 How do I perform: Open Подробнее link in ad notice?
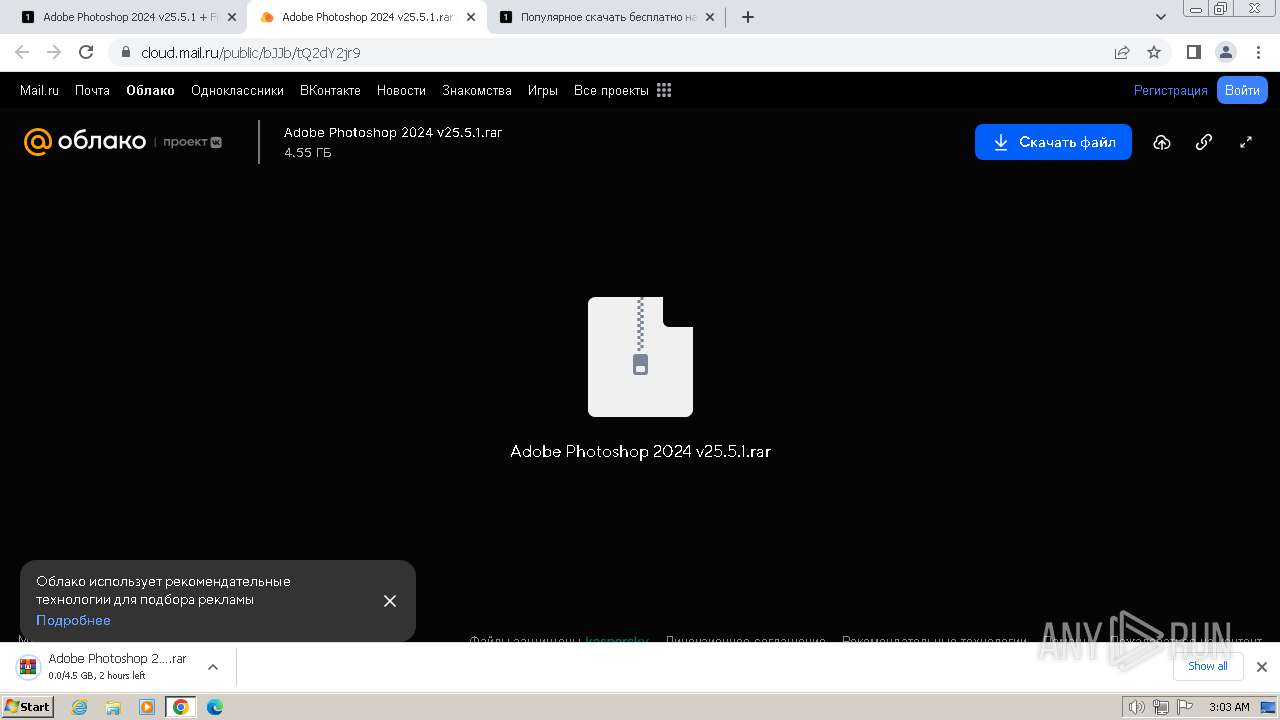tap(73, 620)
